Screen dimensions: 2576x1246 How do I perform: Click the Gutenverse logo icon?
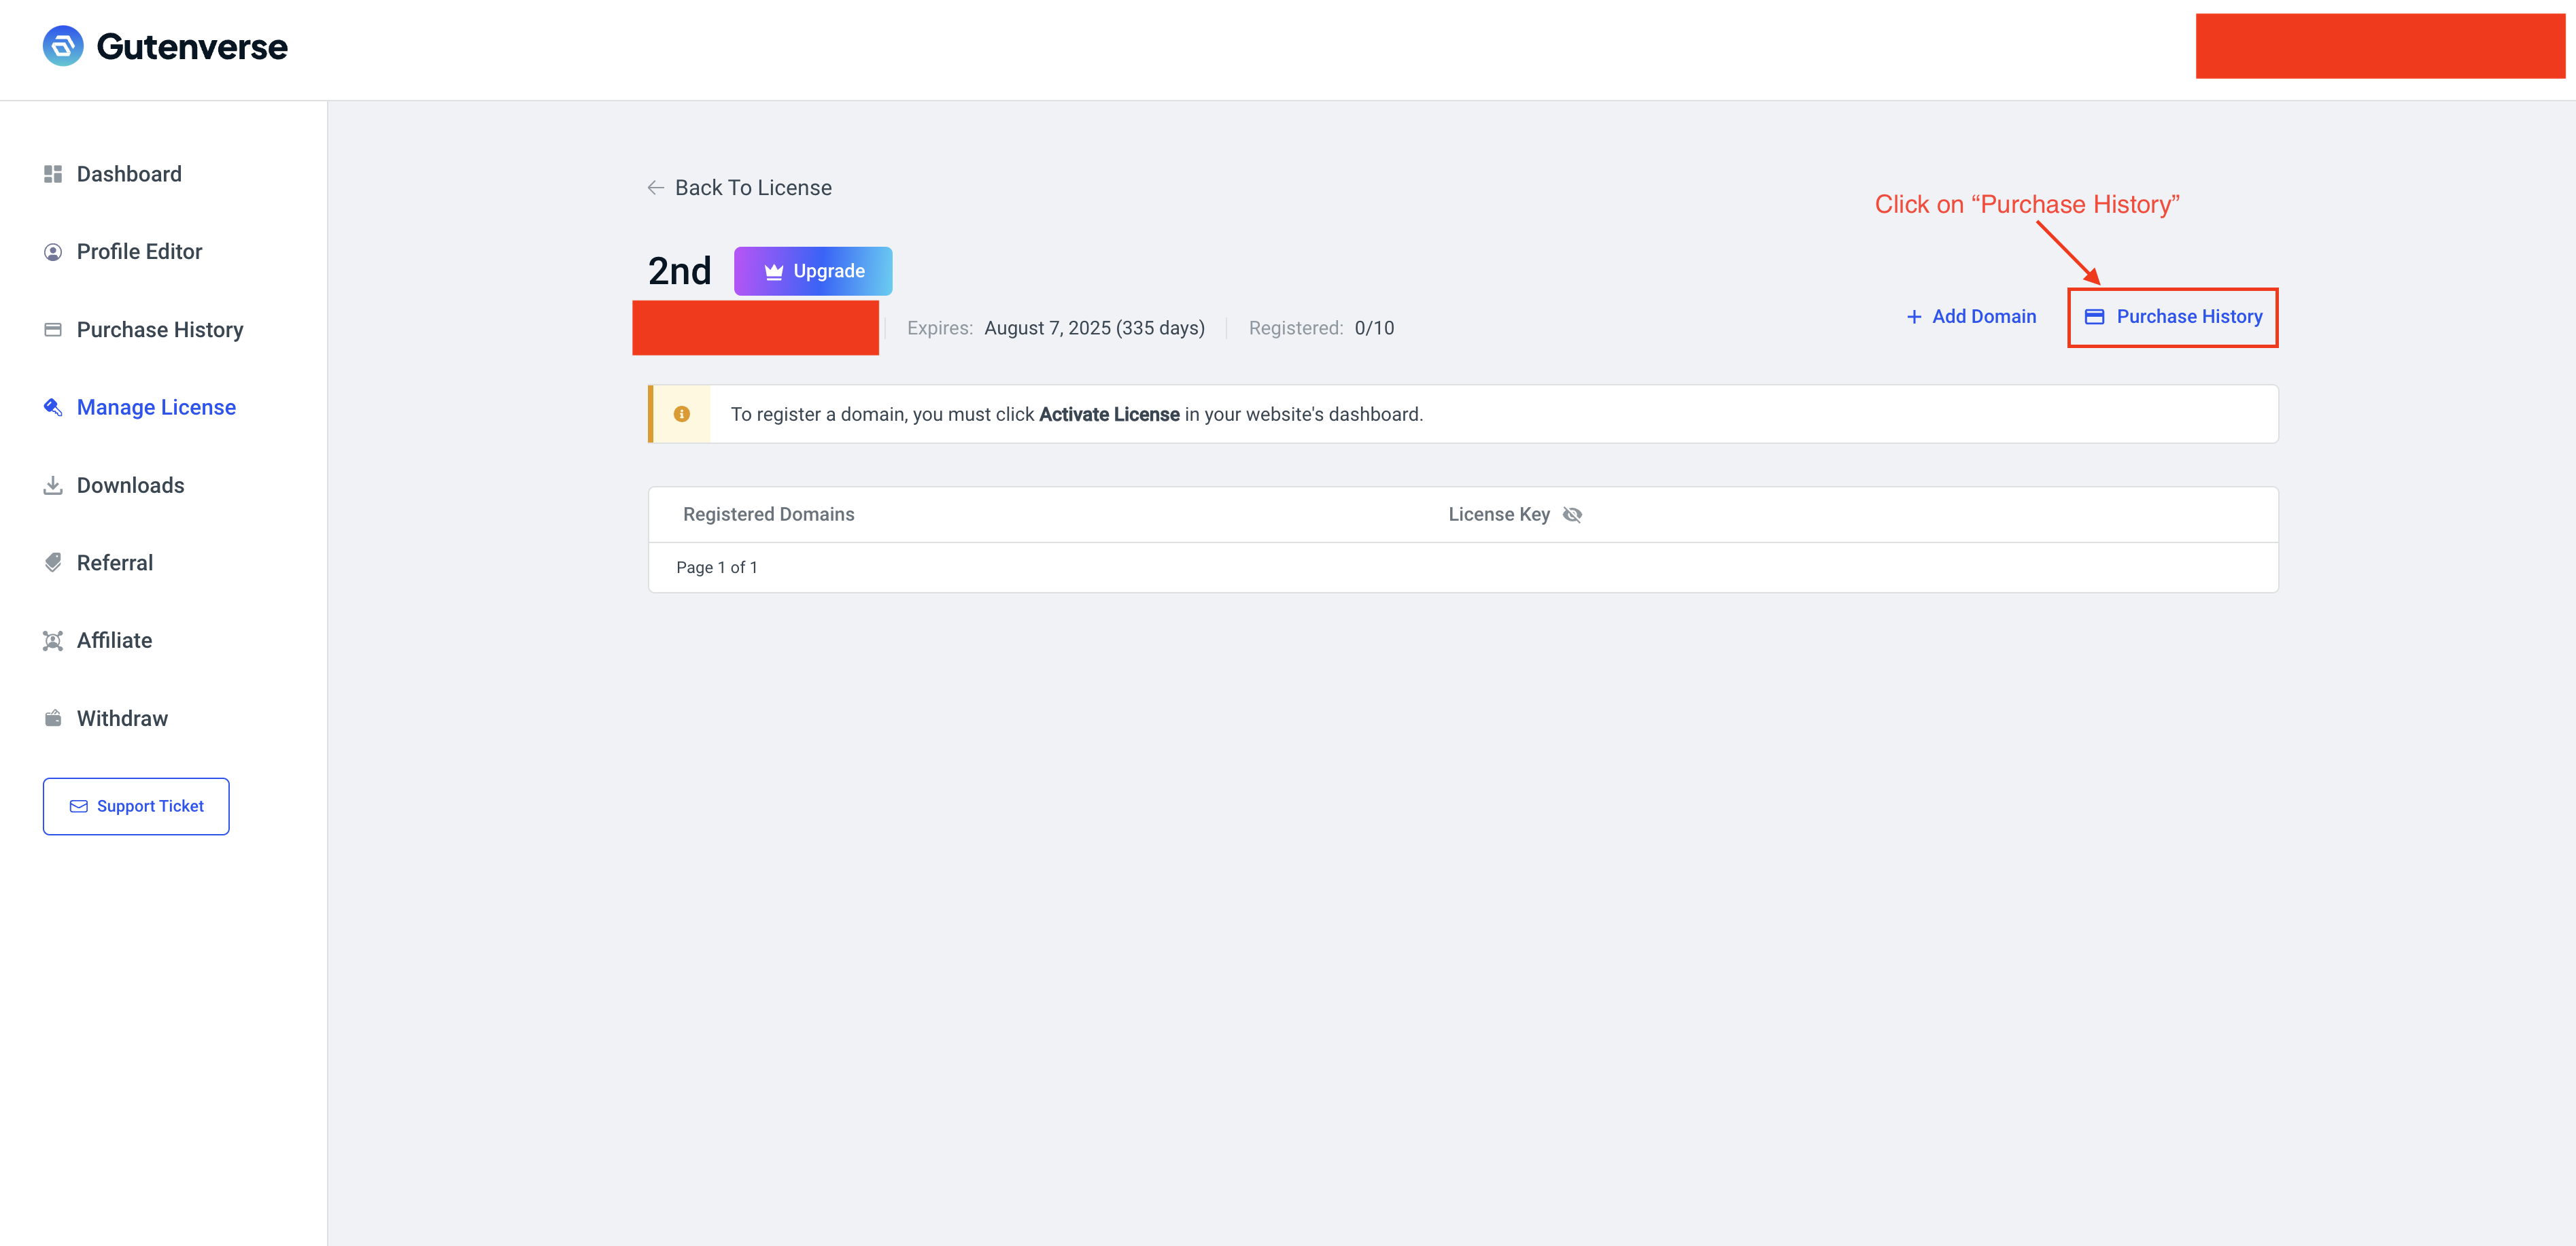pos(63,46)
